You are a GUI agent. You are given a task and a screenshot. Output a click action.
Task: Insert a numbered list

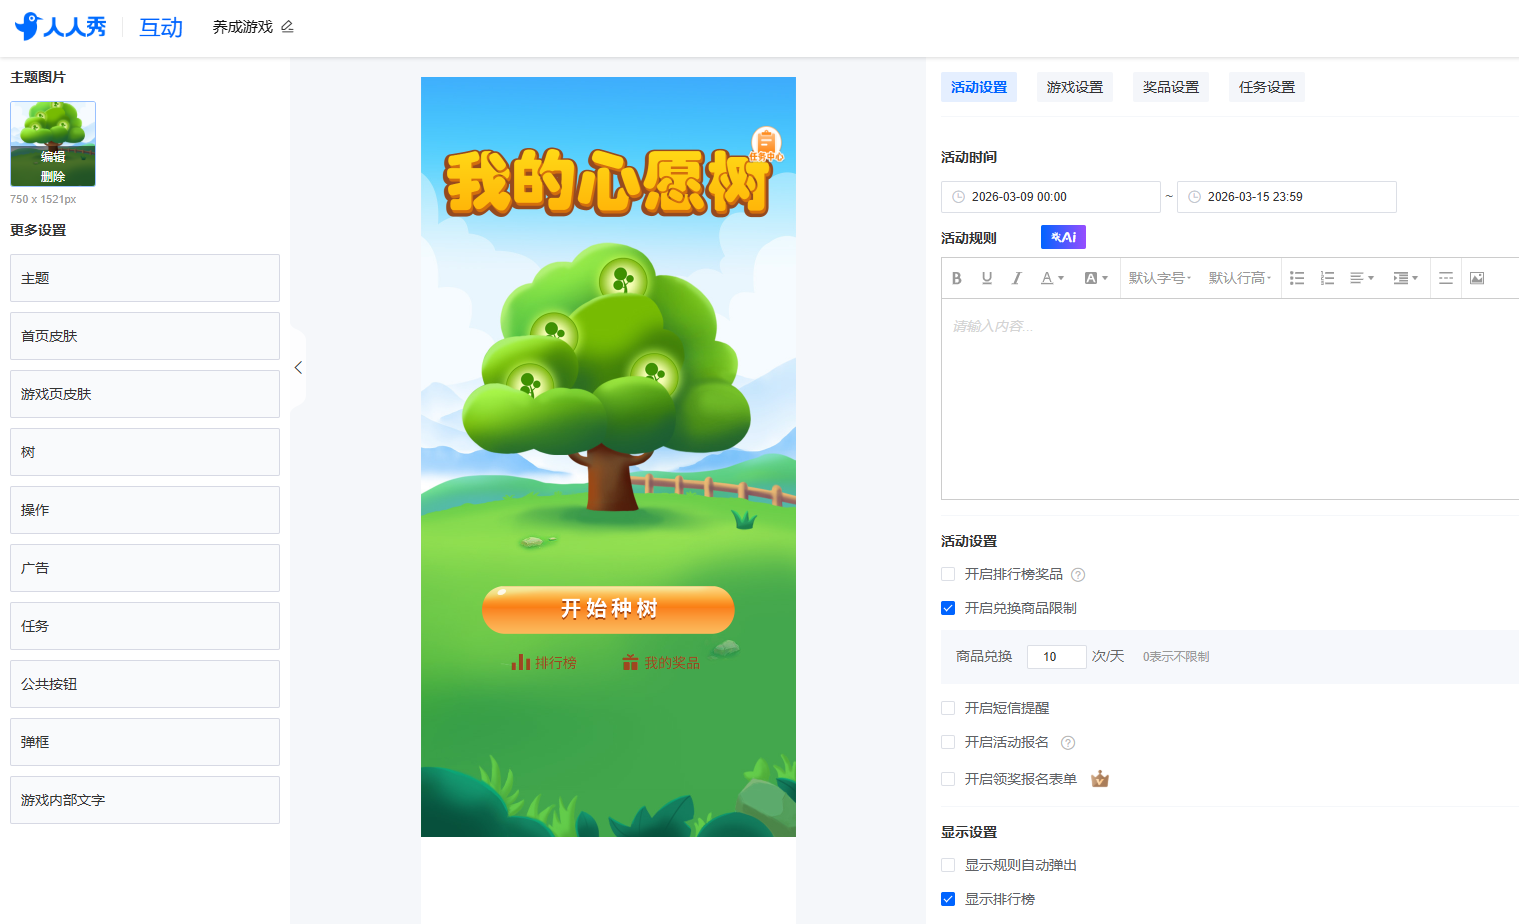[1327, 278]
